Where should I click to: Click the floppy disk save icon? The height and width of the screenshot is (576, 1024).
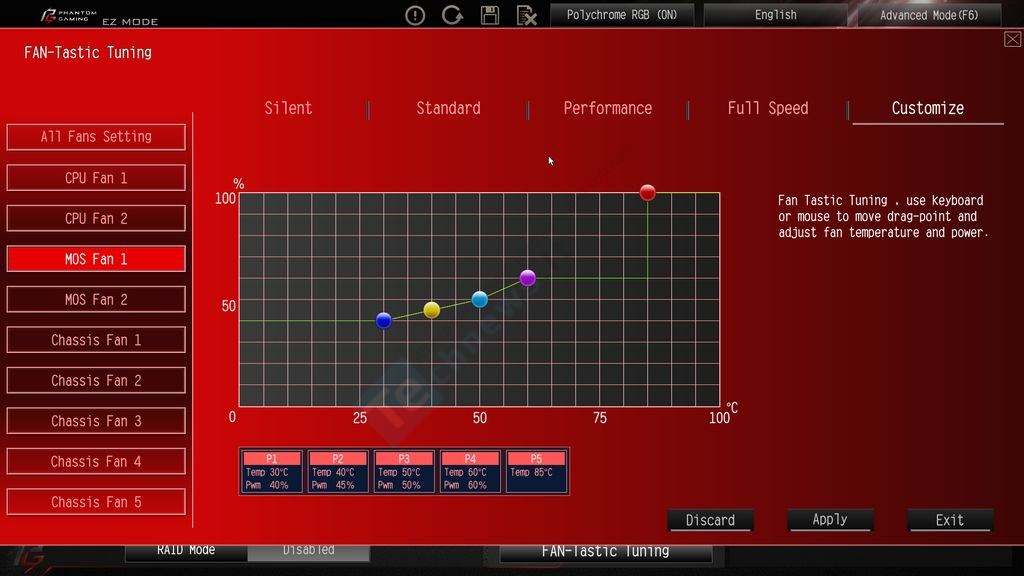[x=490, y=15]
